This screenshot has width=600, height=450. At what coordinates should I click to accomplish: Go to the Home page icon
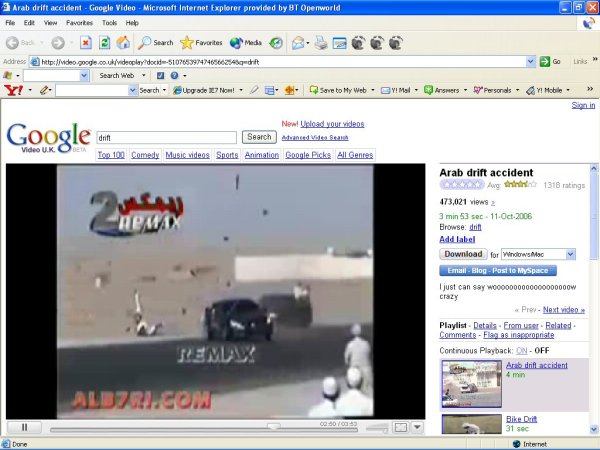122,43
